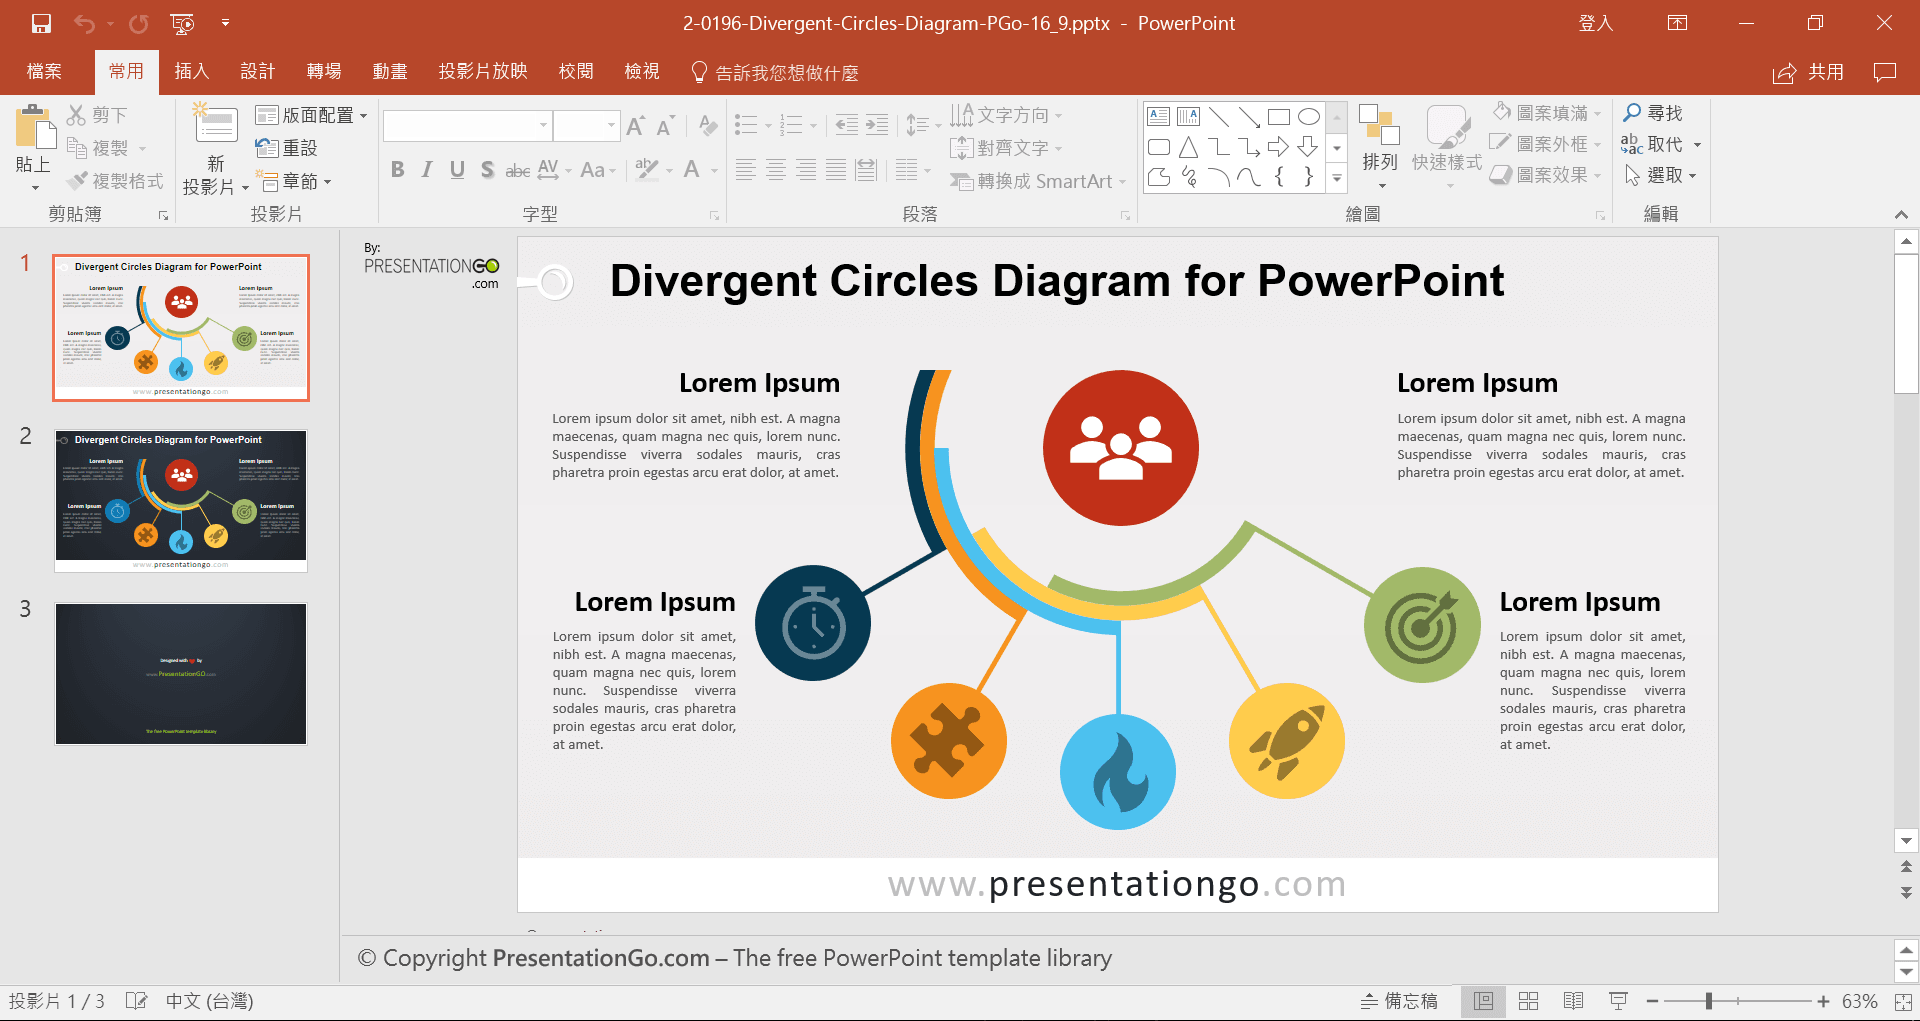The image size is (1920, 1021).
Task: Clear all formatting eraser icon
Action: [x=708, y=126]
